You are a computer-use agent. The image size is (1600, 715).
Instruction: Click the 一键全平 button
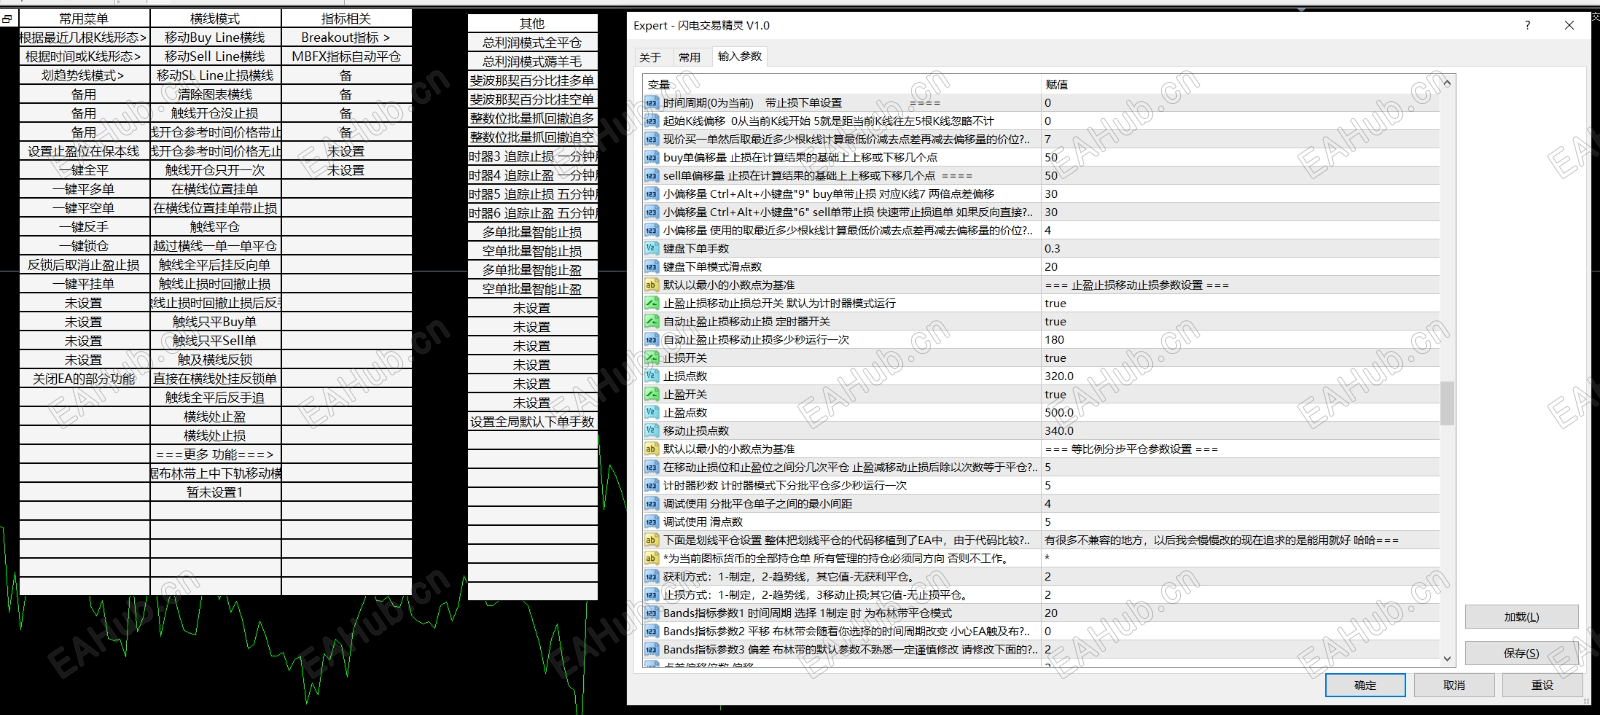(84, 170)
